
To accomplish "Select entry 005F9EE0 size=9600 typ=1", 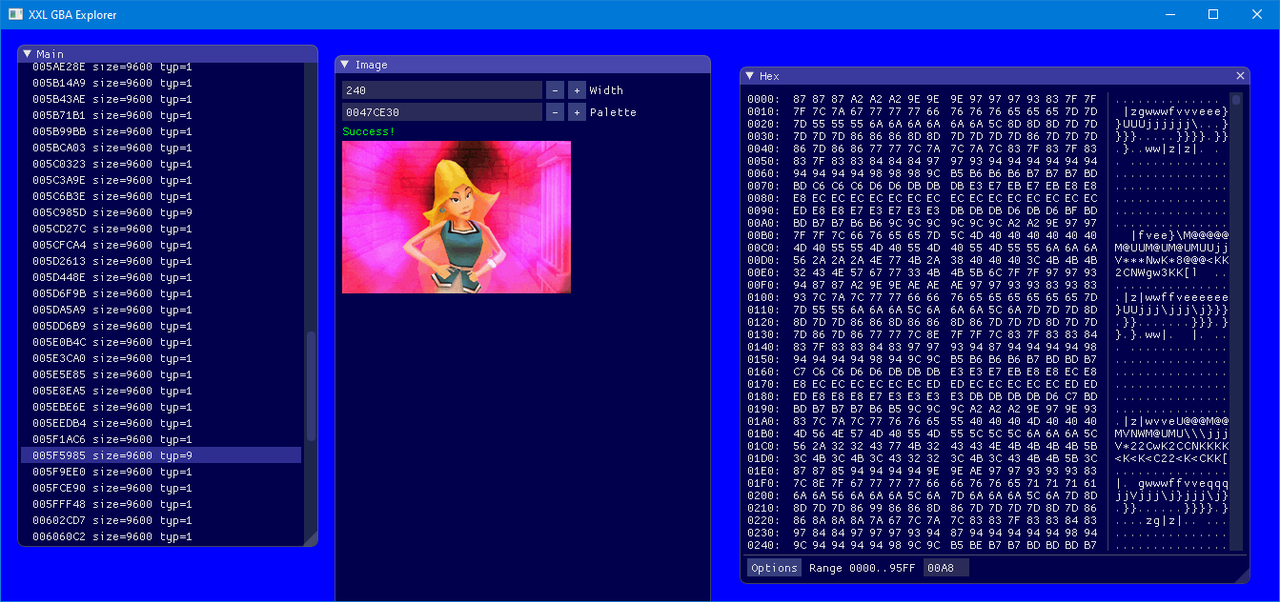I will [161, 471].
